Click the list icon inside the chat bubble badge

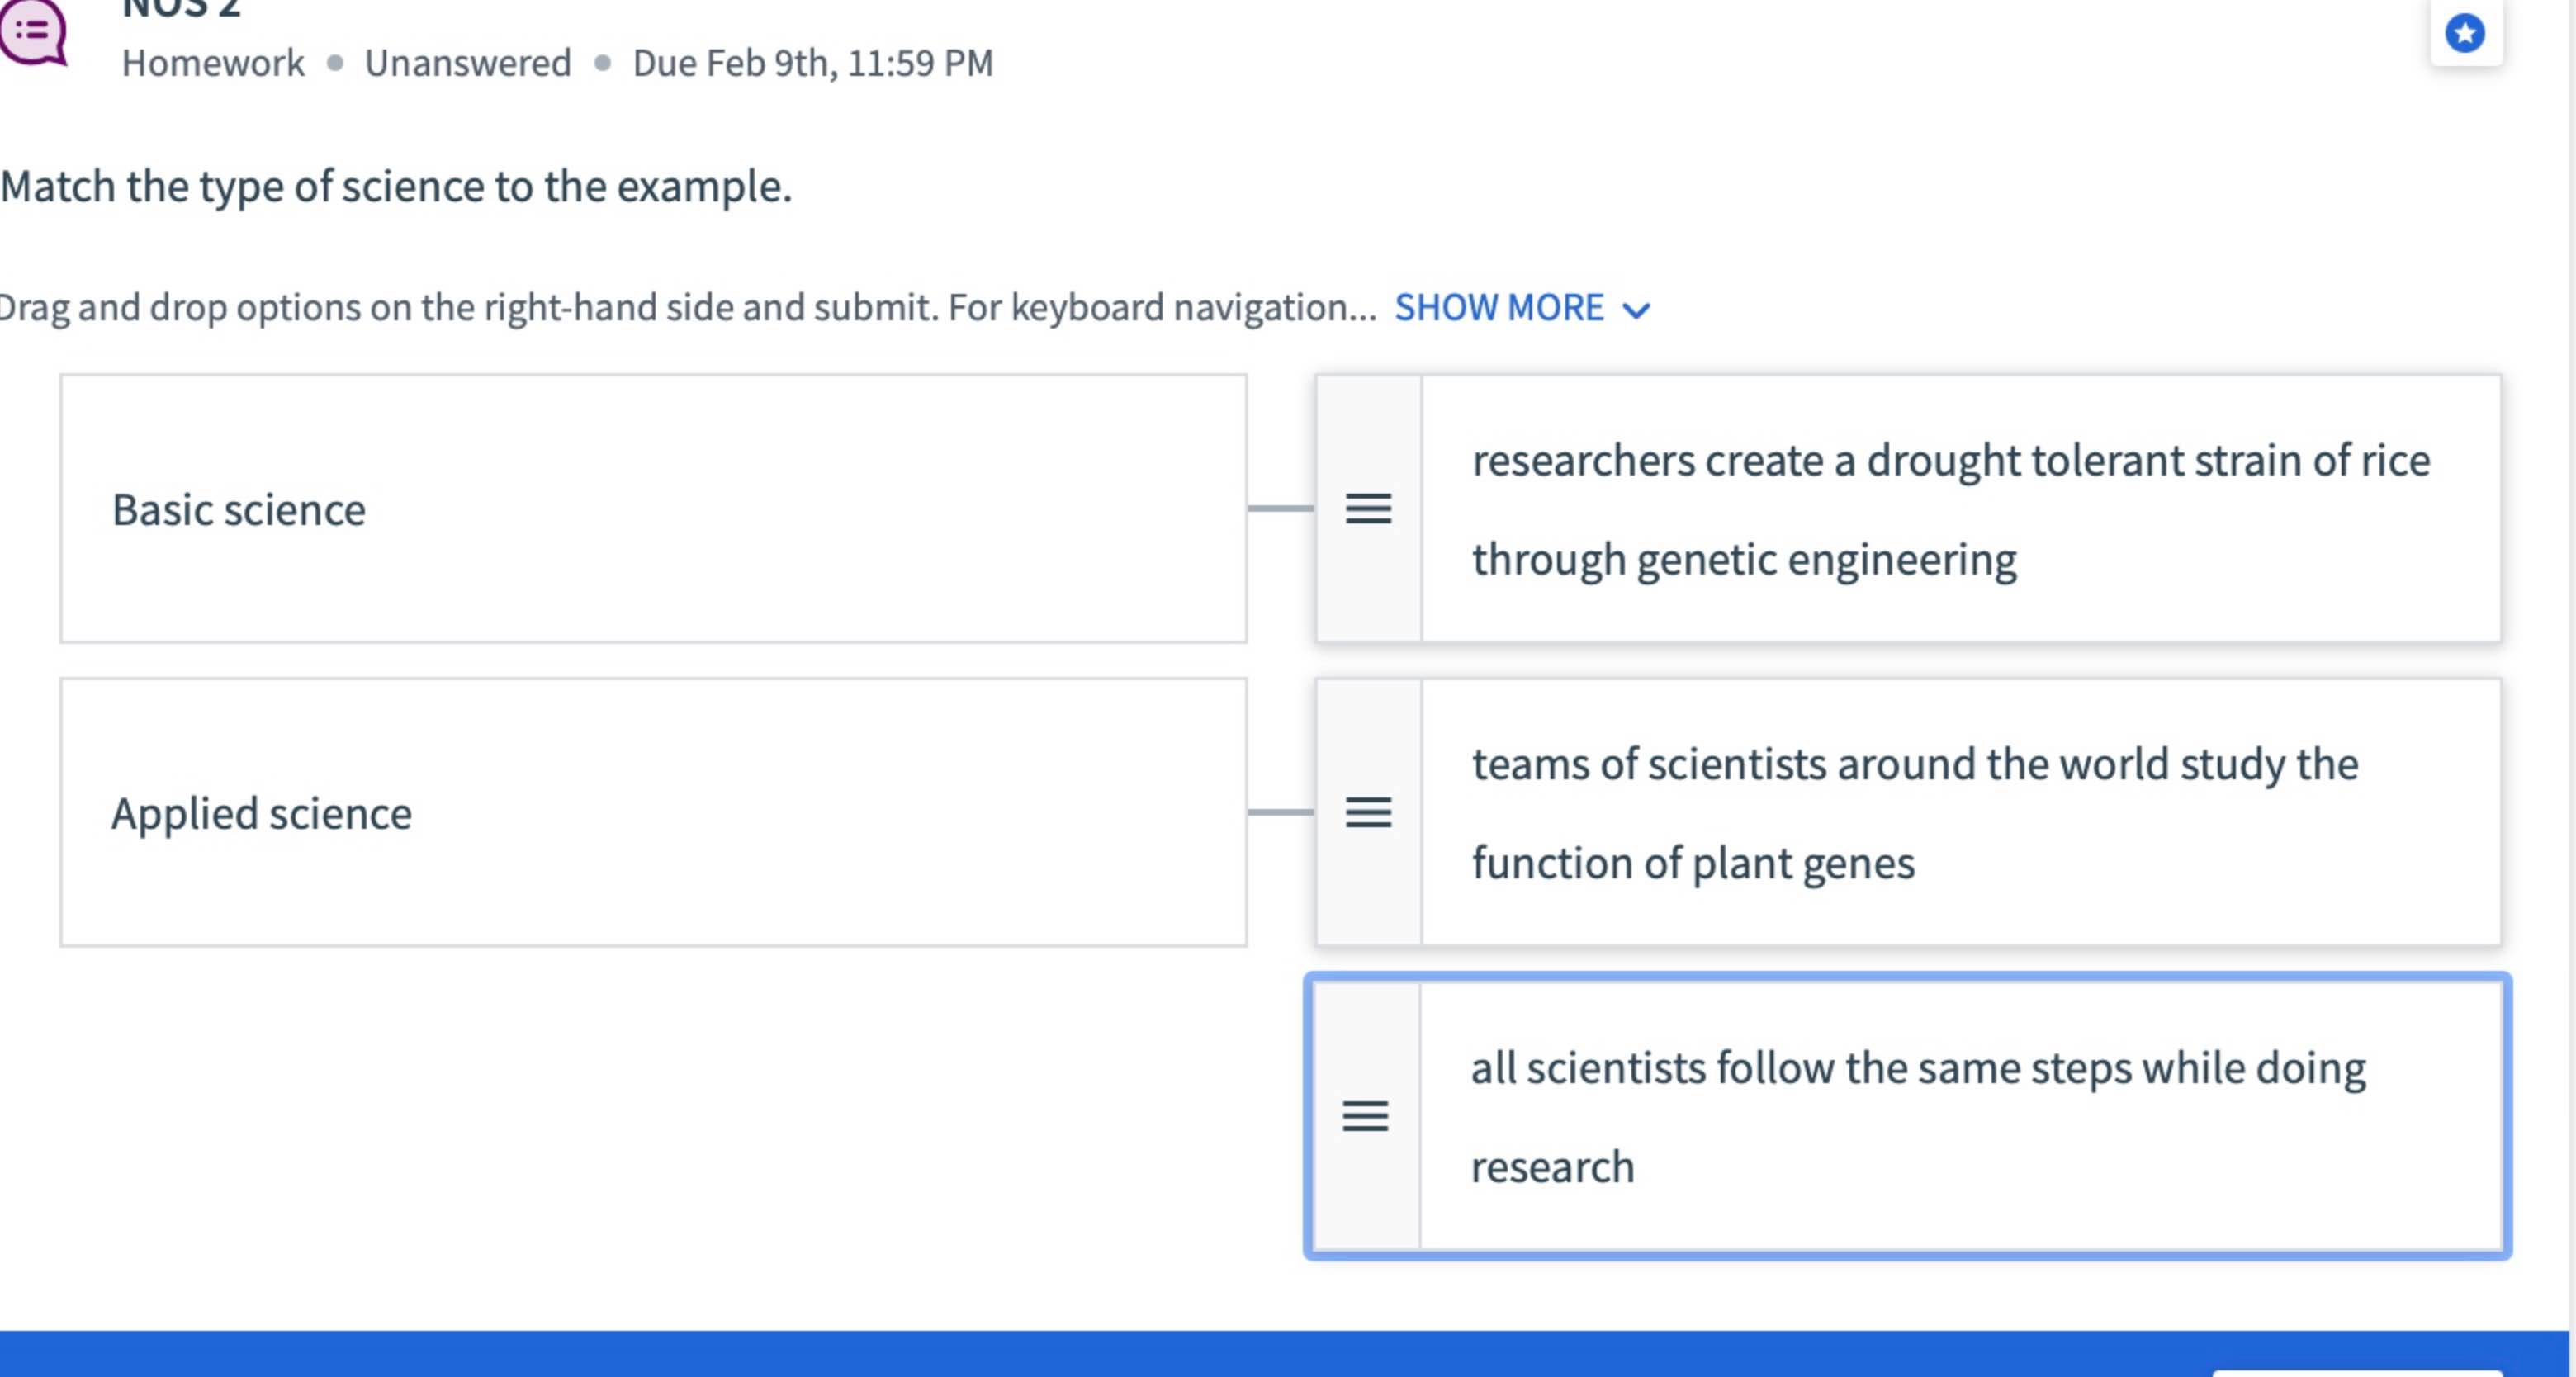(x=33, y=29)
